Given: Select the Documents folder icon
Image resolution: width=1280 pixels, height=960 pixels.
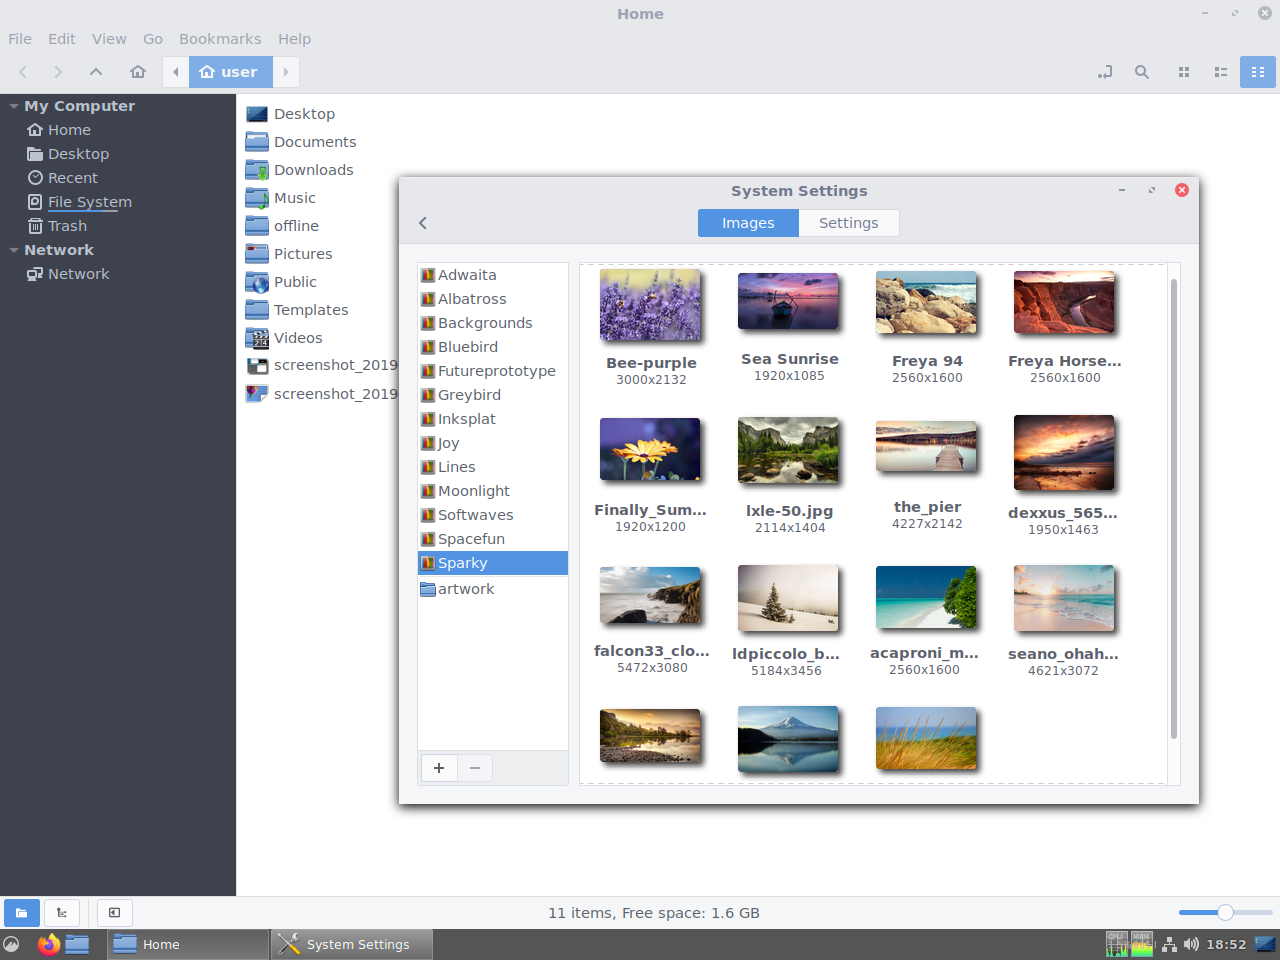Looking at the screenshot, I should coord(257,142).
